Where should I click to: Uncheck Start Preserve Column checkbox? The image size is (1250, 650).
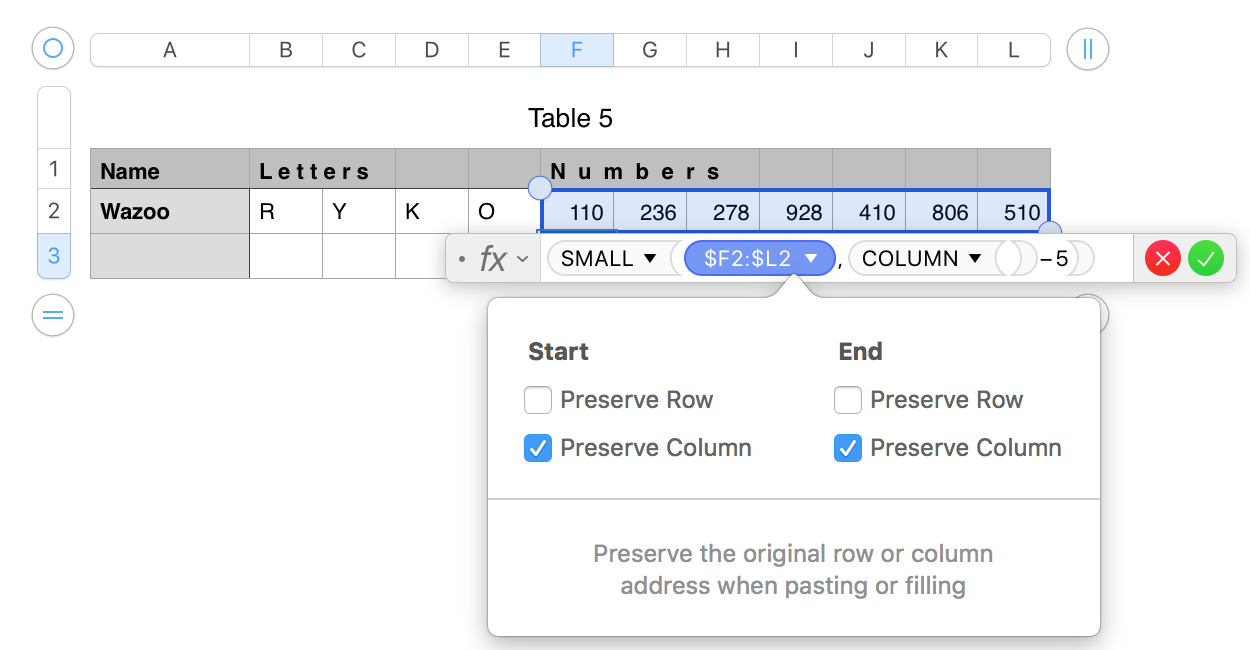tap(538, 449)
